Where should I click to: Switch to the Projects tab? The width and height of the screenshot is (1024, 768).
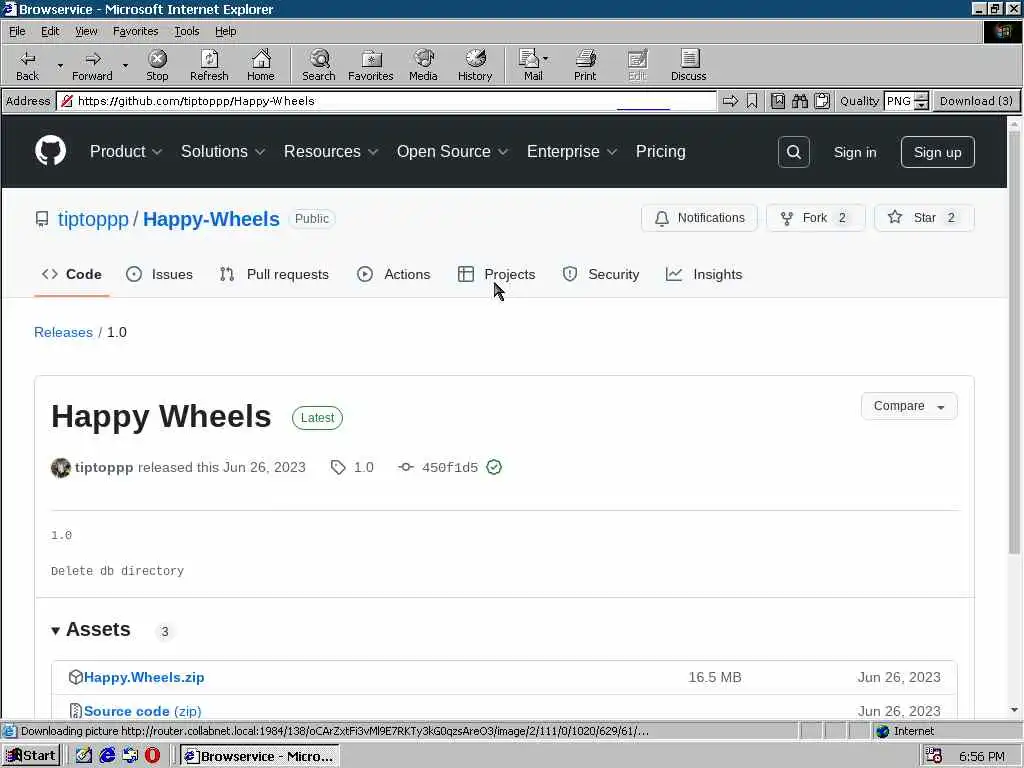point(496,274)
